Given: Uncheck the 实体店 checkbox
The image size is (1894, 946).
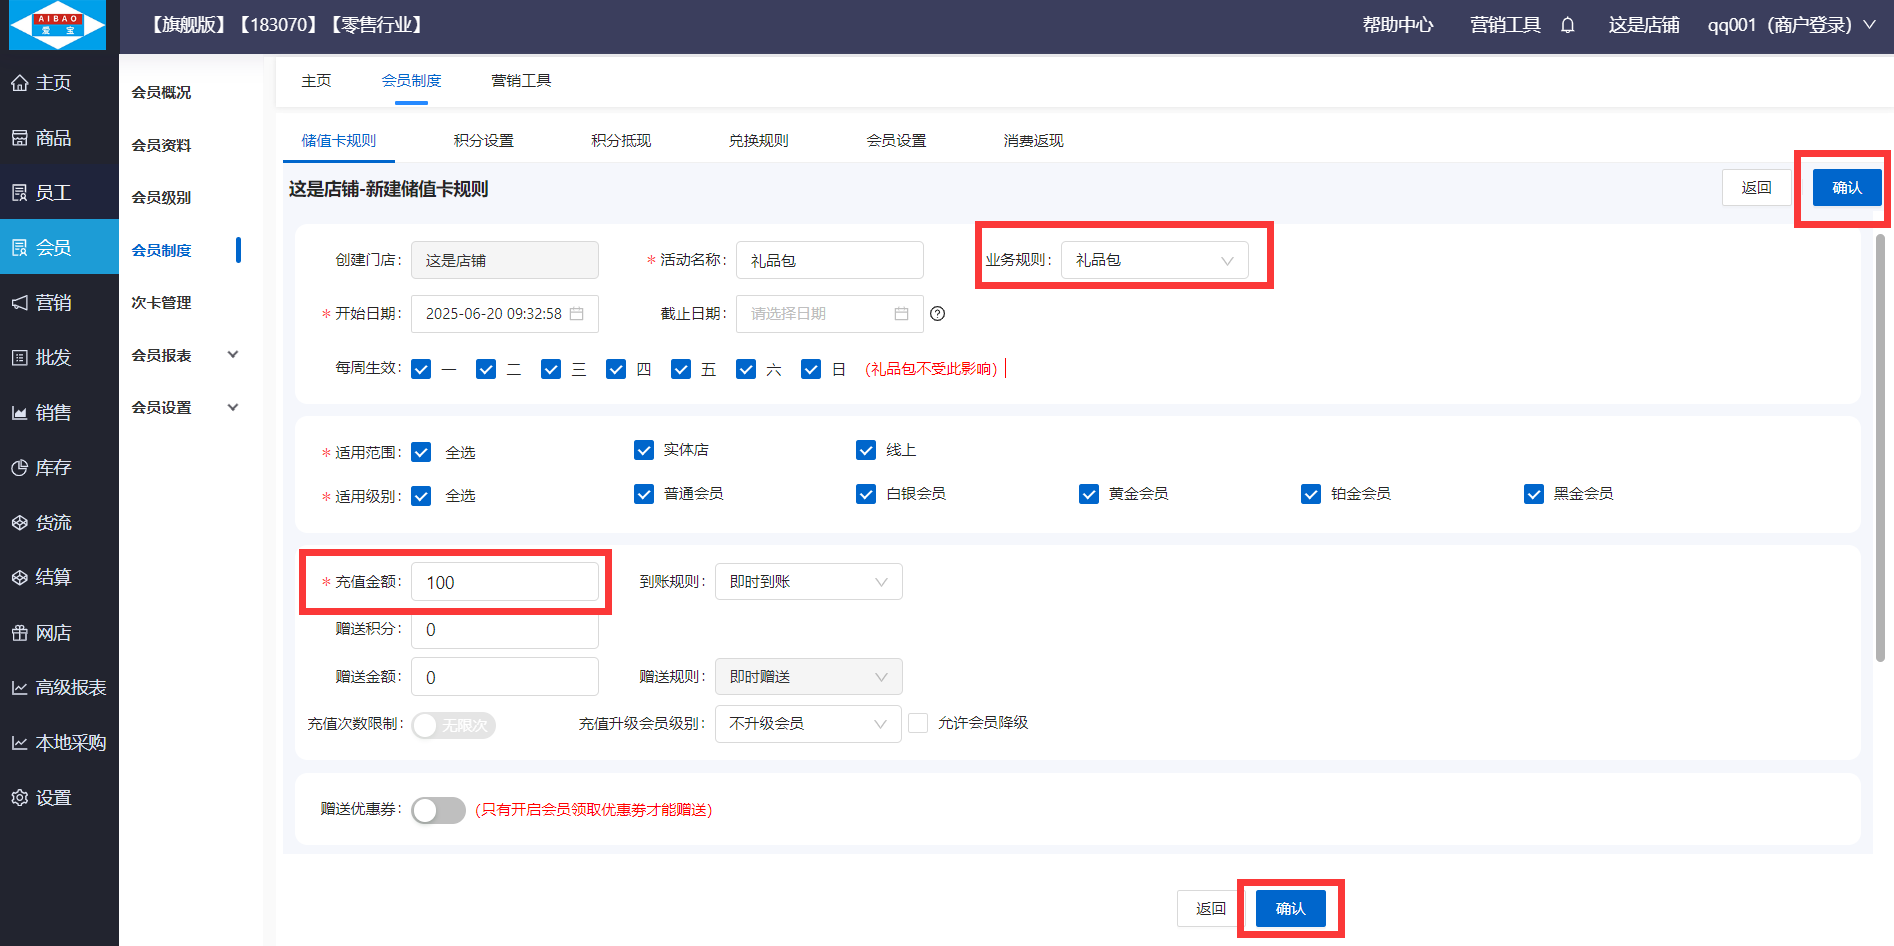Looking at the screenshot, I should click(x=644, y=450).
